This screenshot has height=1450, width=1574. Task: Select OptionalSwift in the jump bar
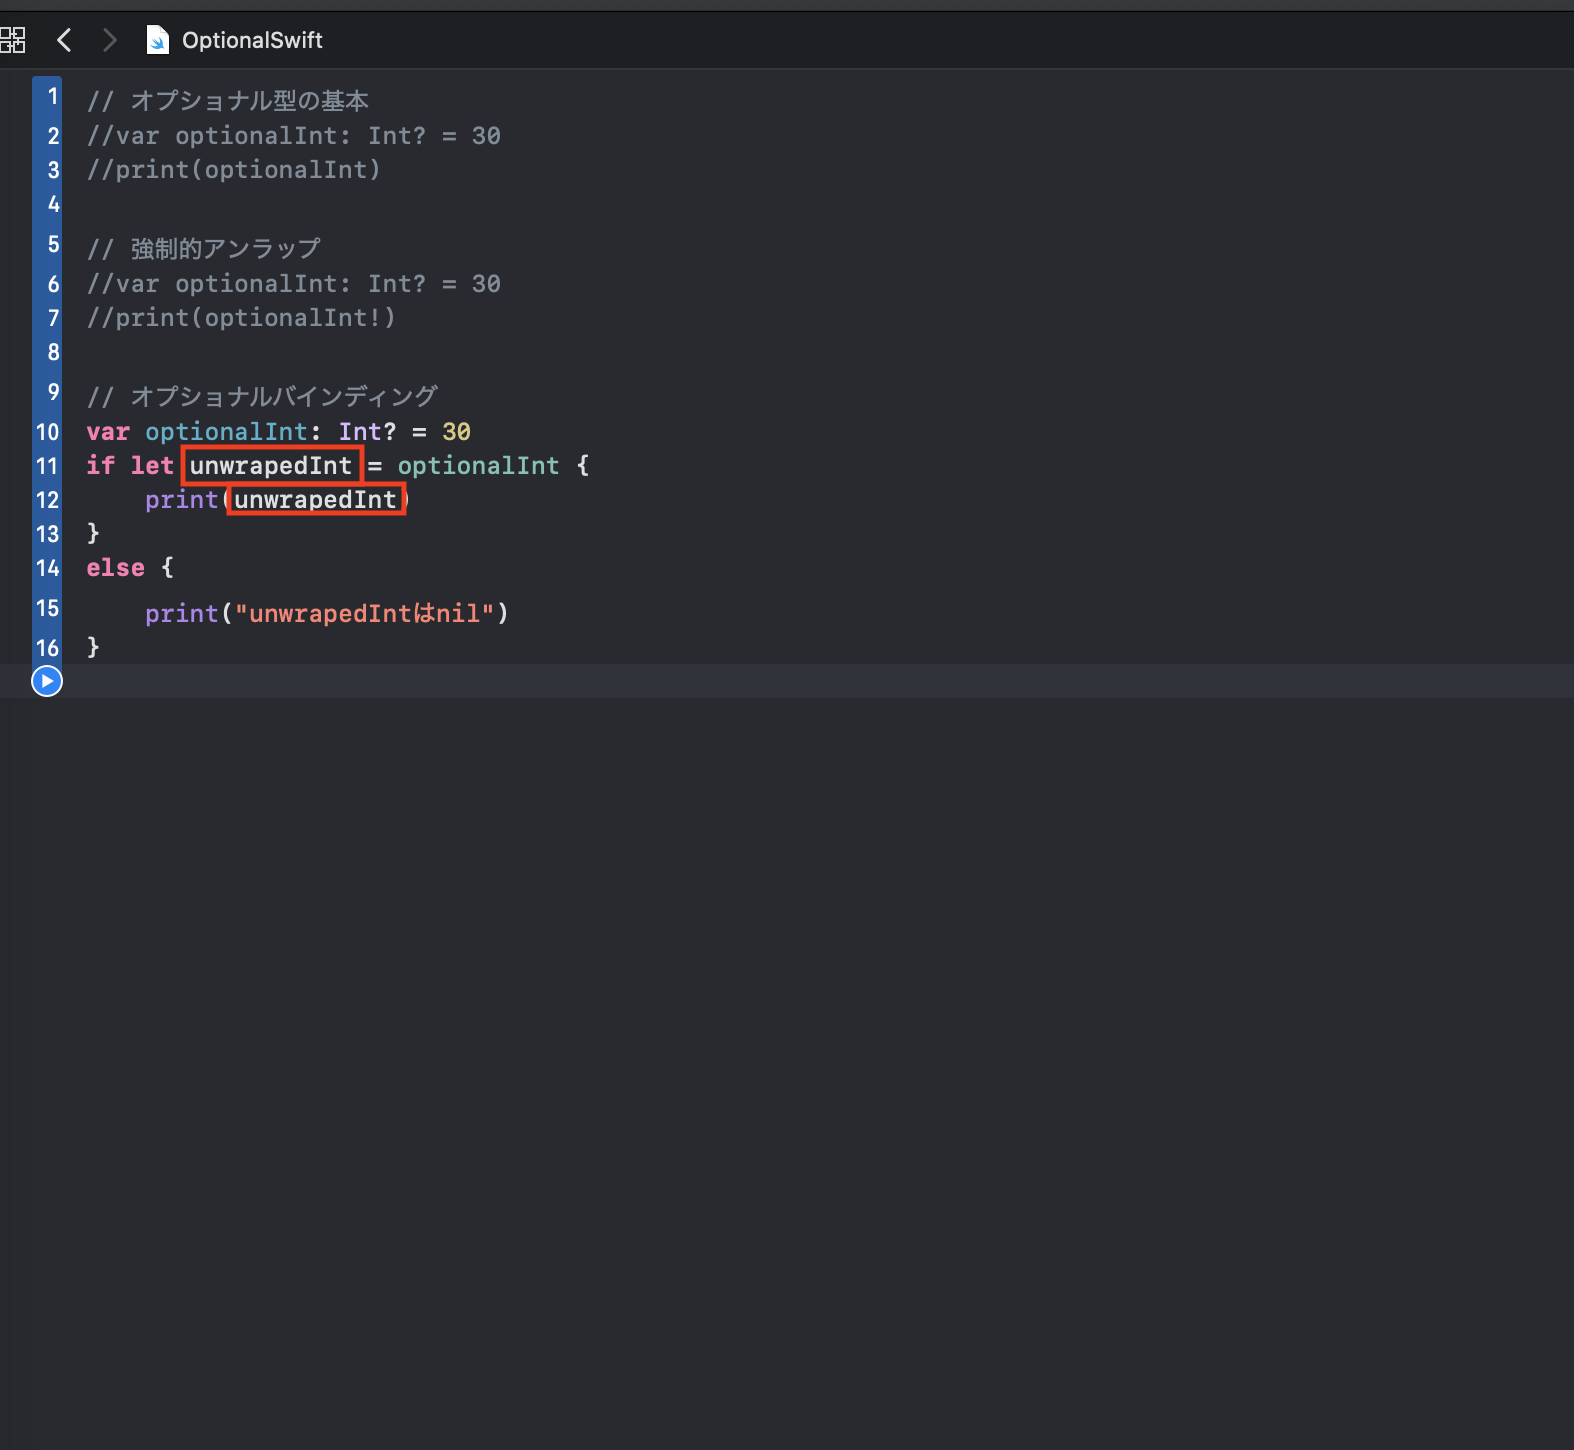coord(252,40)
